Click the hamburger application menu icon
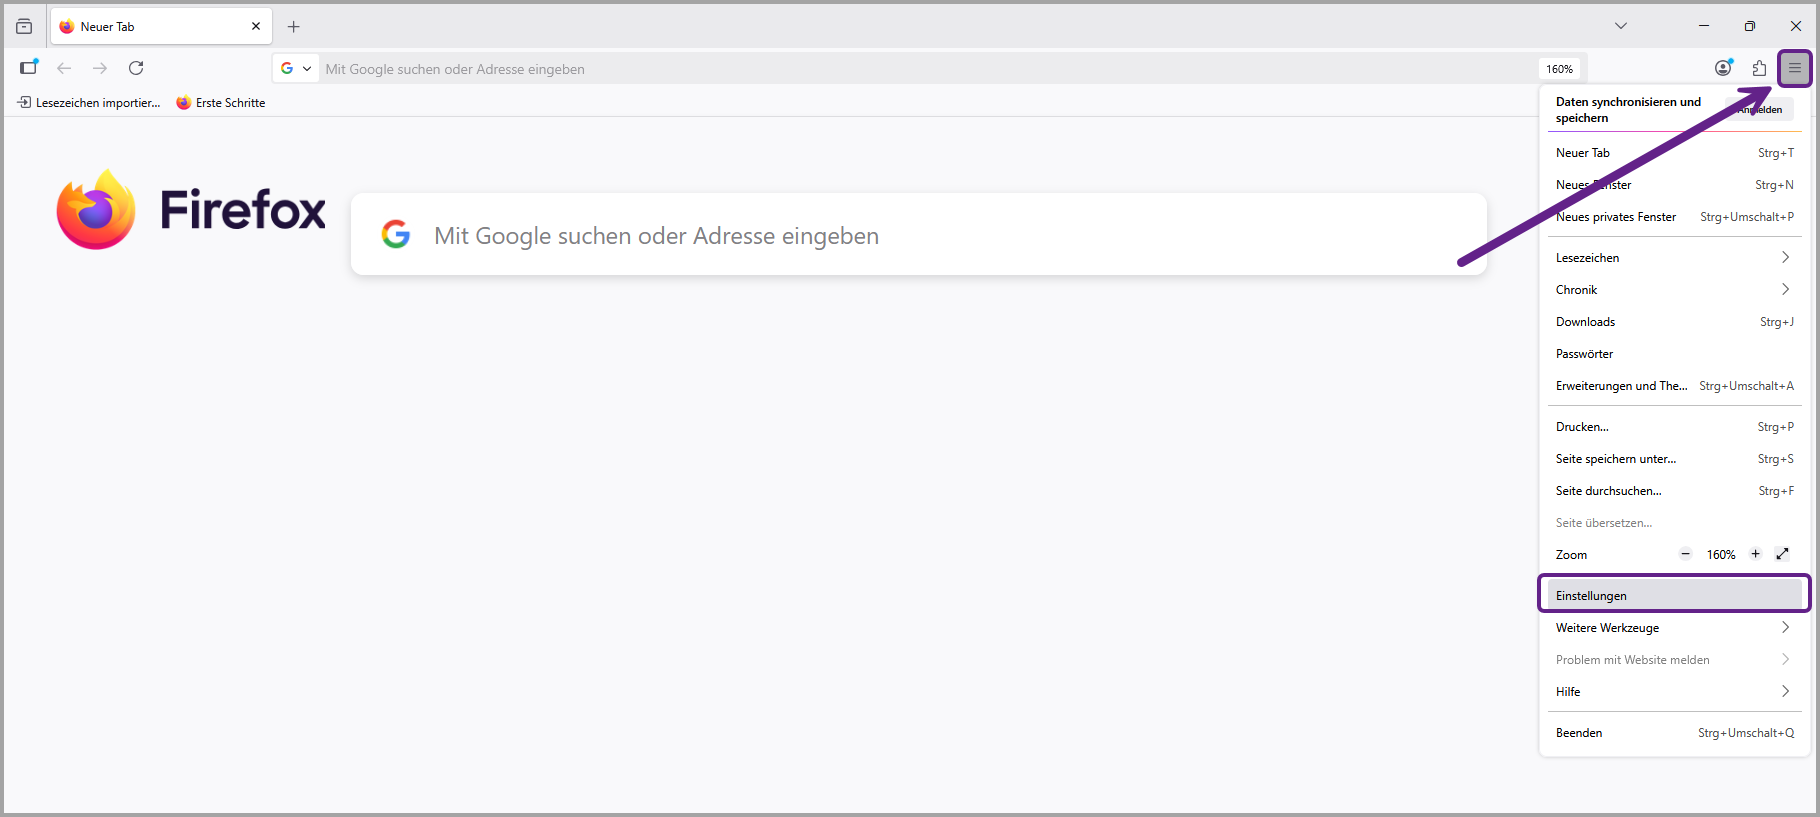The height and width of the screenshot is (817, 1820). pyautogui.click(x=1795, y=68)
